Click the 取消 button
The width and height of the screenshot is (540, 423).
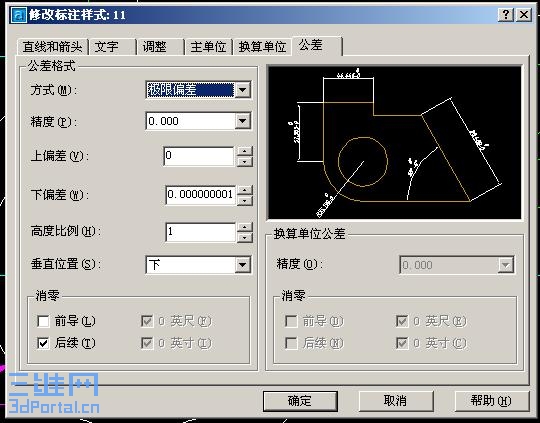coord(396,401)
